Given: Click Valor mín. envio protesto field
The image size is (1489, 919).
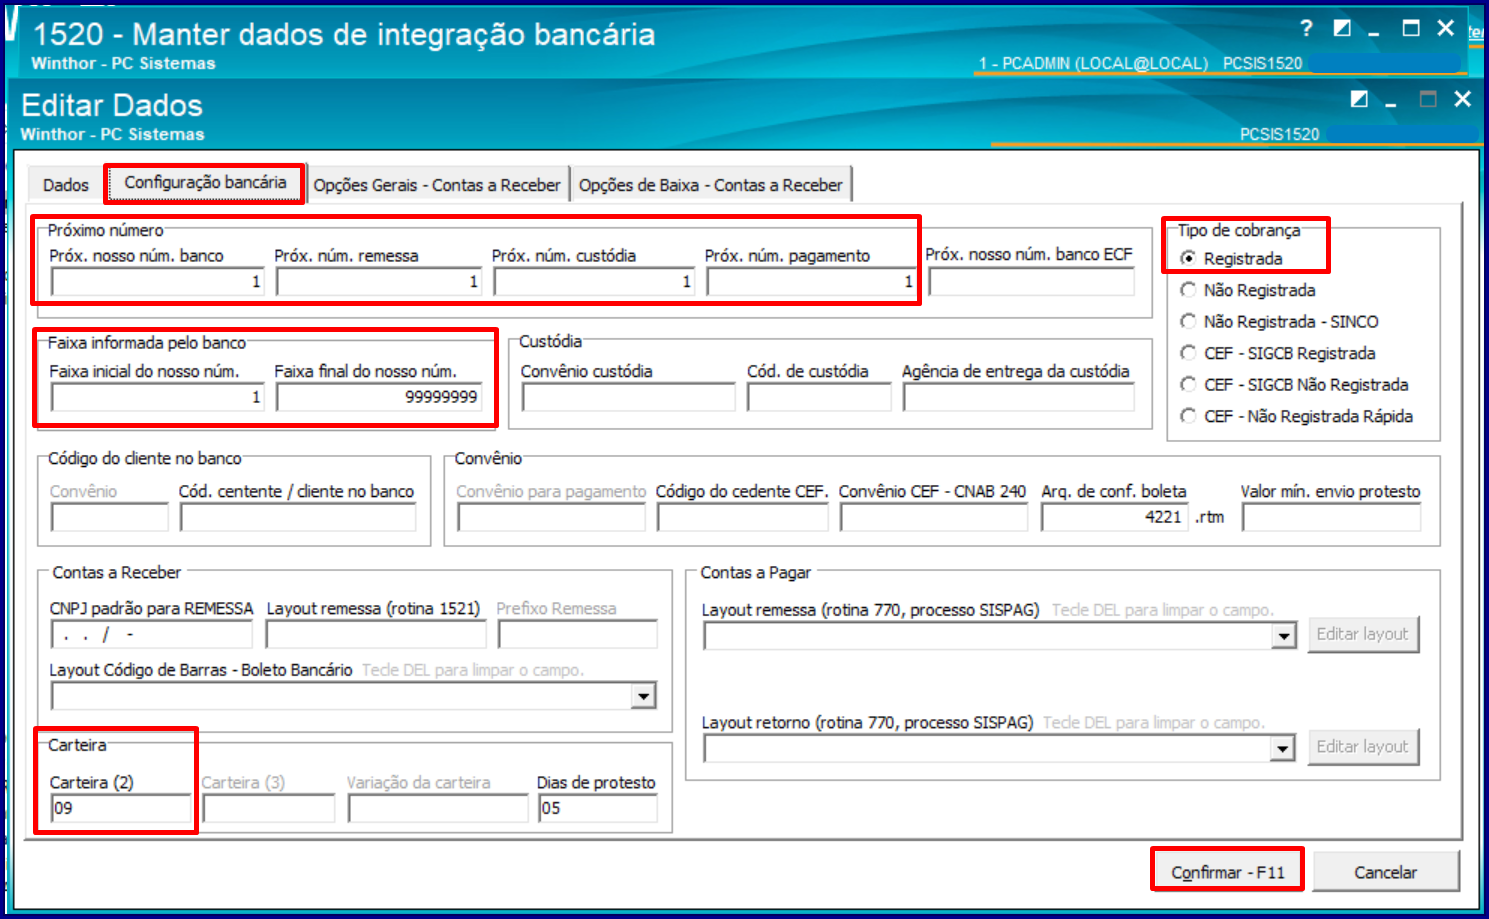Looking at the screenshot, I should (1331, 517).
